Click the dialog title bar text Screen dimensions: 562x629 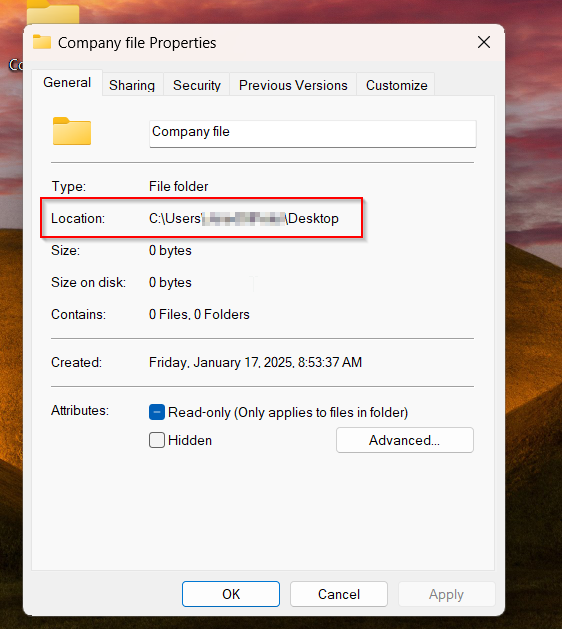(137, 43)
